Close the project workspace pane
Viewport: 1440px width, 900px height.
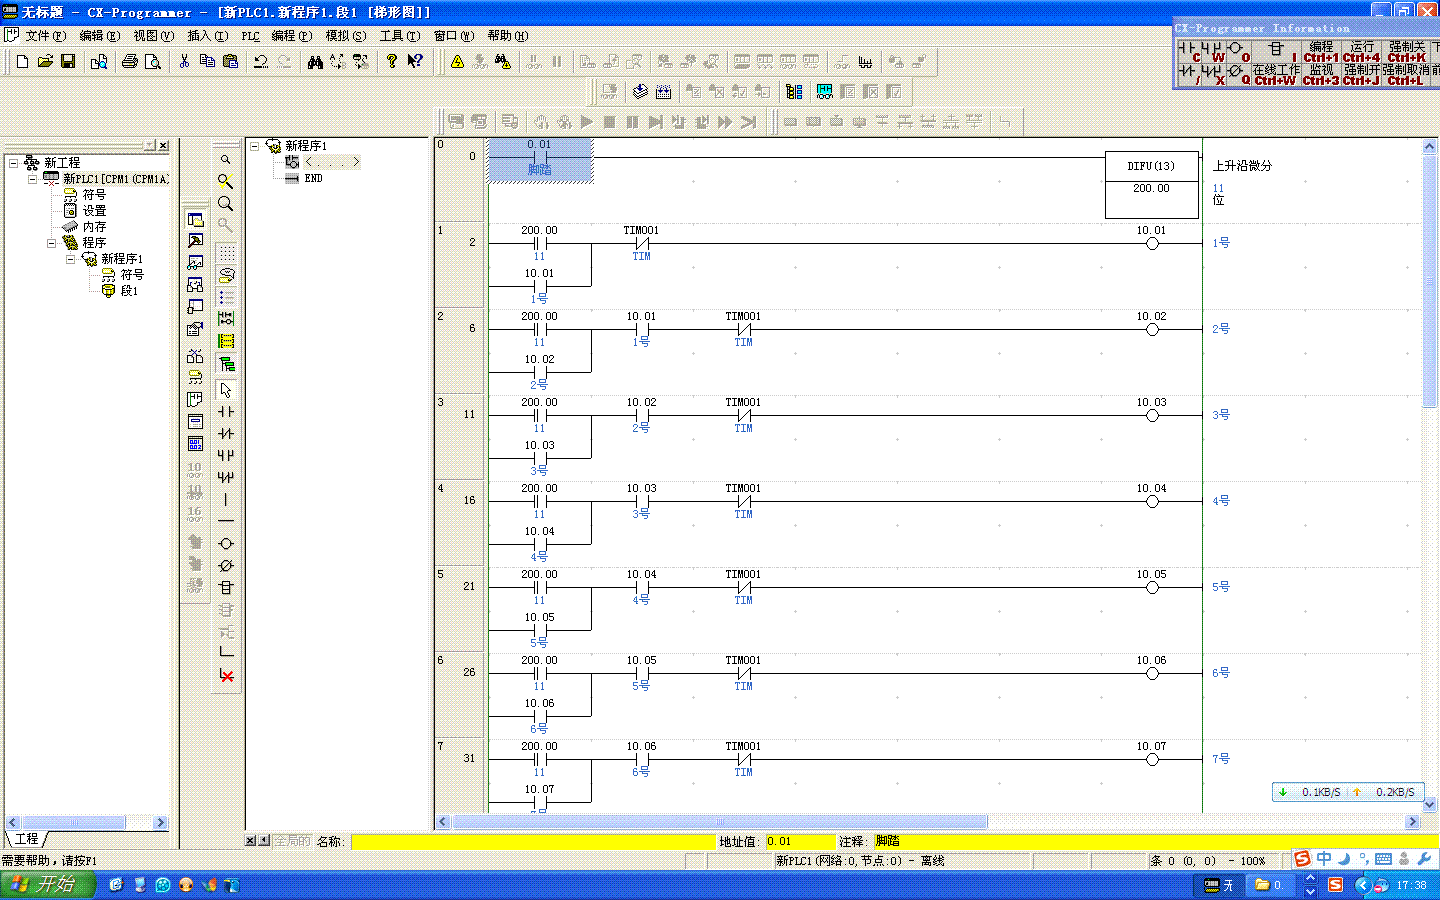click(x=163, y=146)
